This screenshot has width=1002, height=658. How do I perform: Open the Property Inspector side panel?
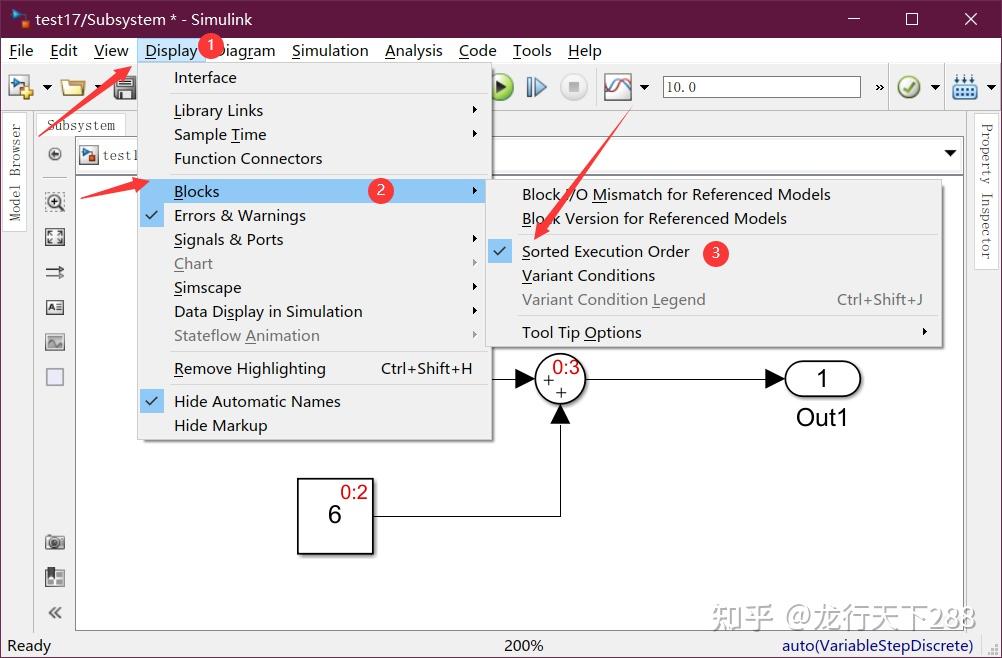tap(987, 192)
